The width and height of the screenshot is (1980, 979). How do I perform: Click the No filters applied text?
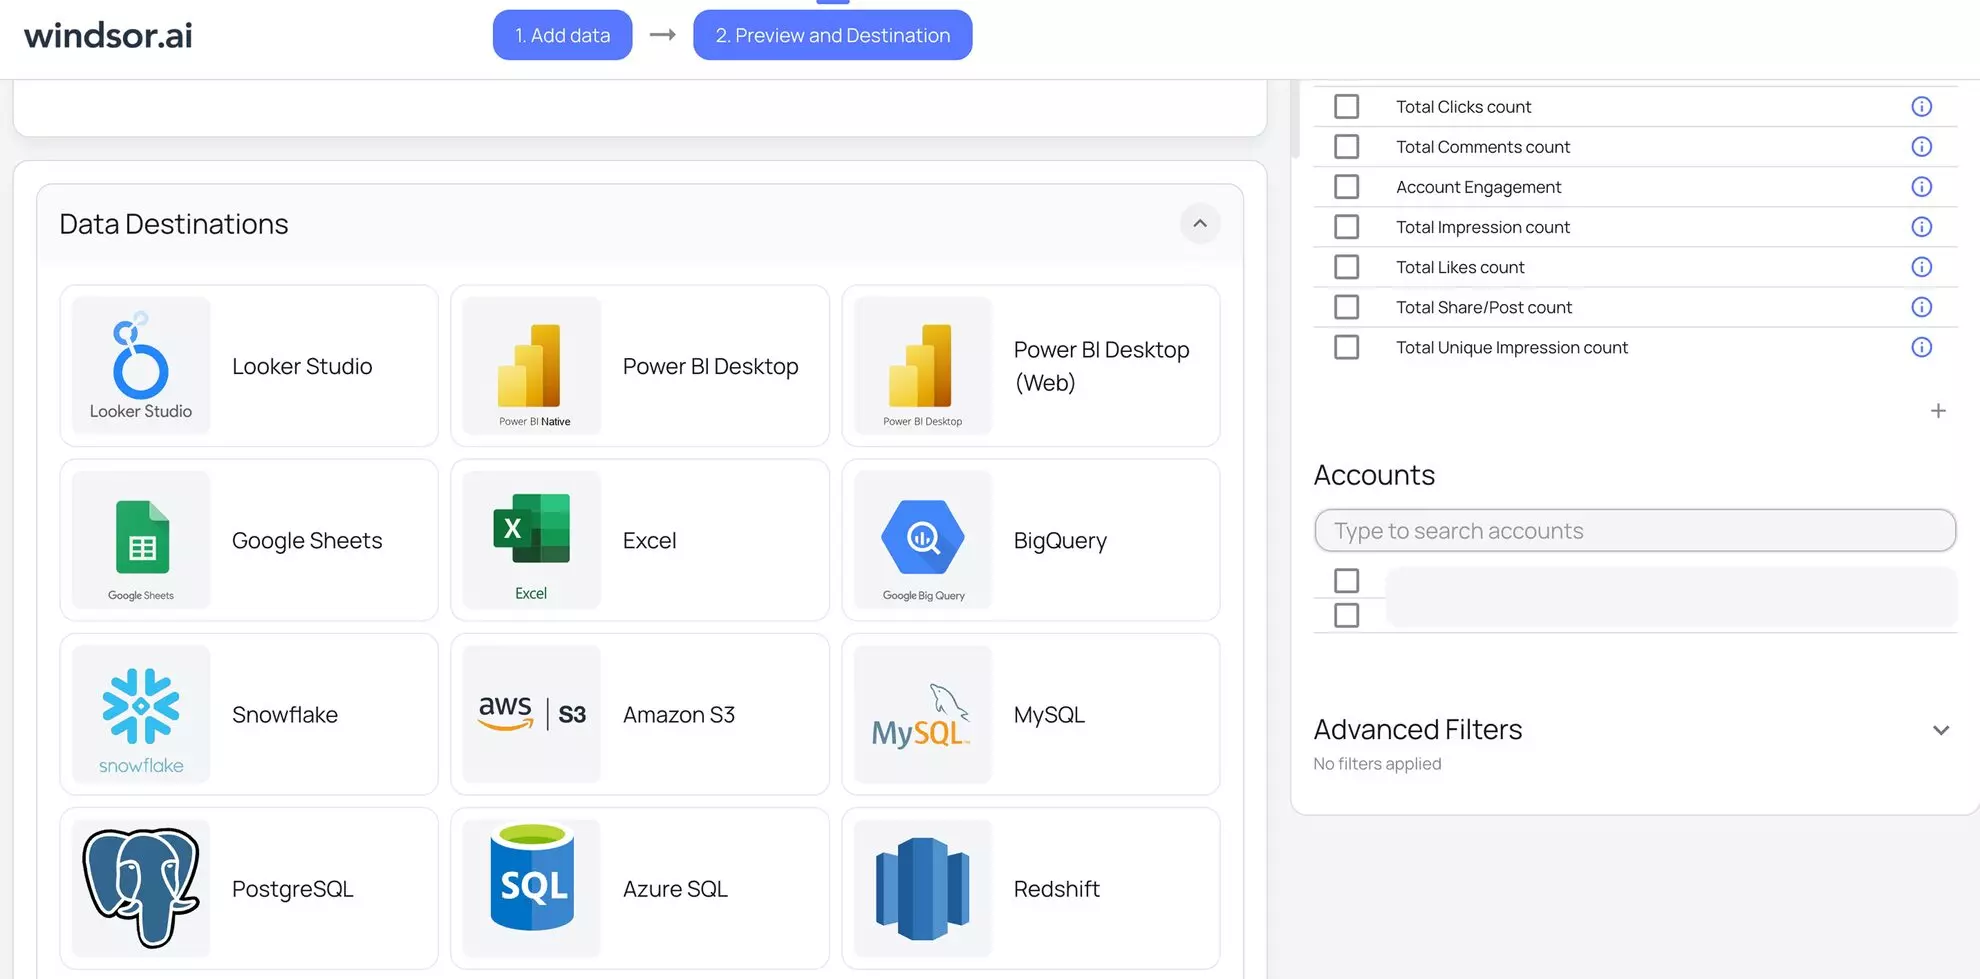coord(1377,764)
